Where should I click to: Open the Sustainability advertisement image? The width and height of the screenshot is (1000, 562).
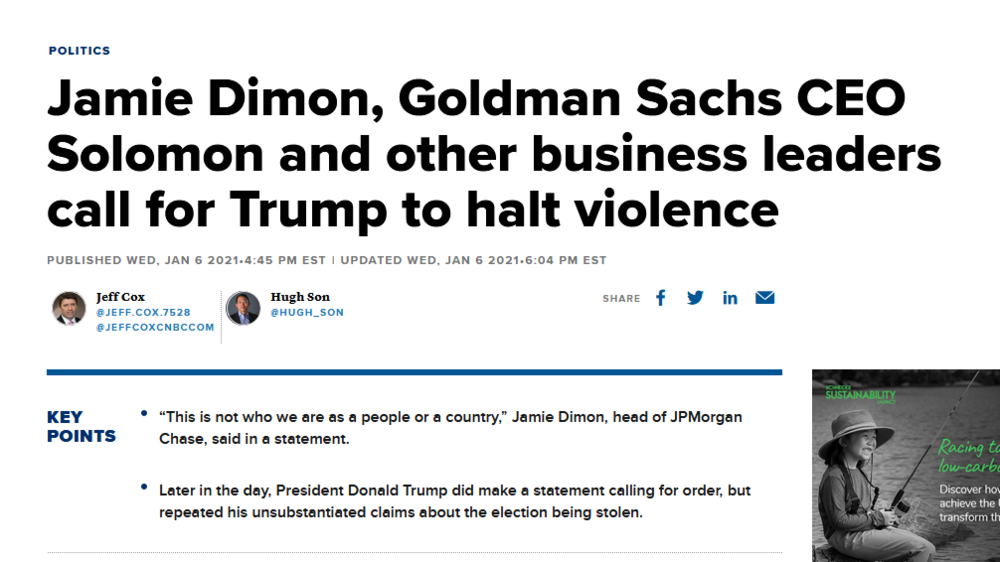tap(906, 466)
